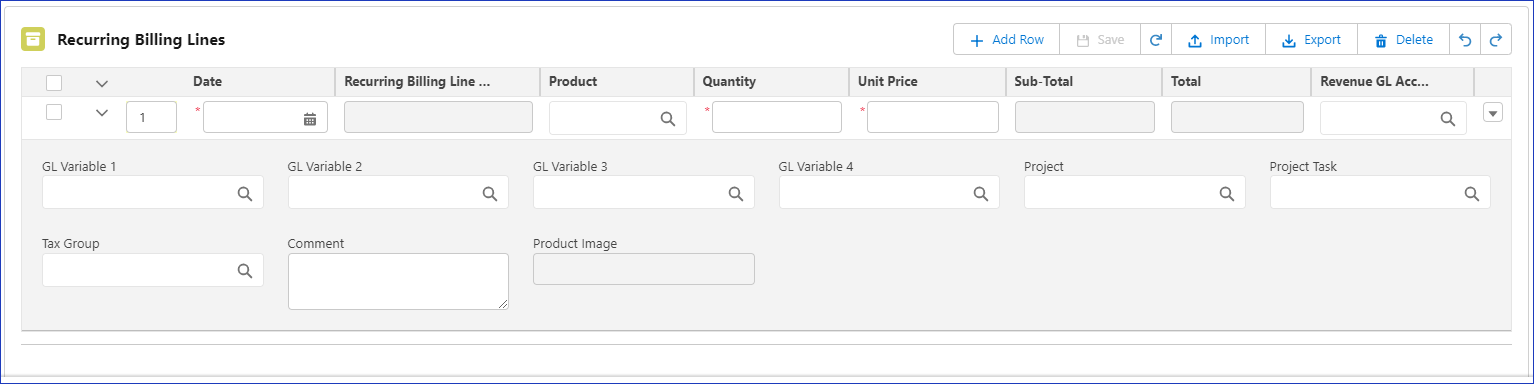This screenshot has height=384, width=1534.
Task: Click the Recurring Billing Lines archive icon
Action: coord(34,40)
